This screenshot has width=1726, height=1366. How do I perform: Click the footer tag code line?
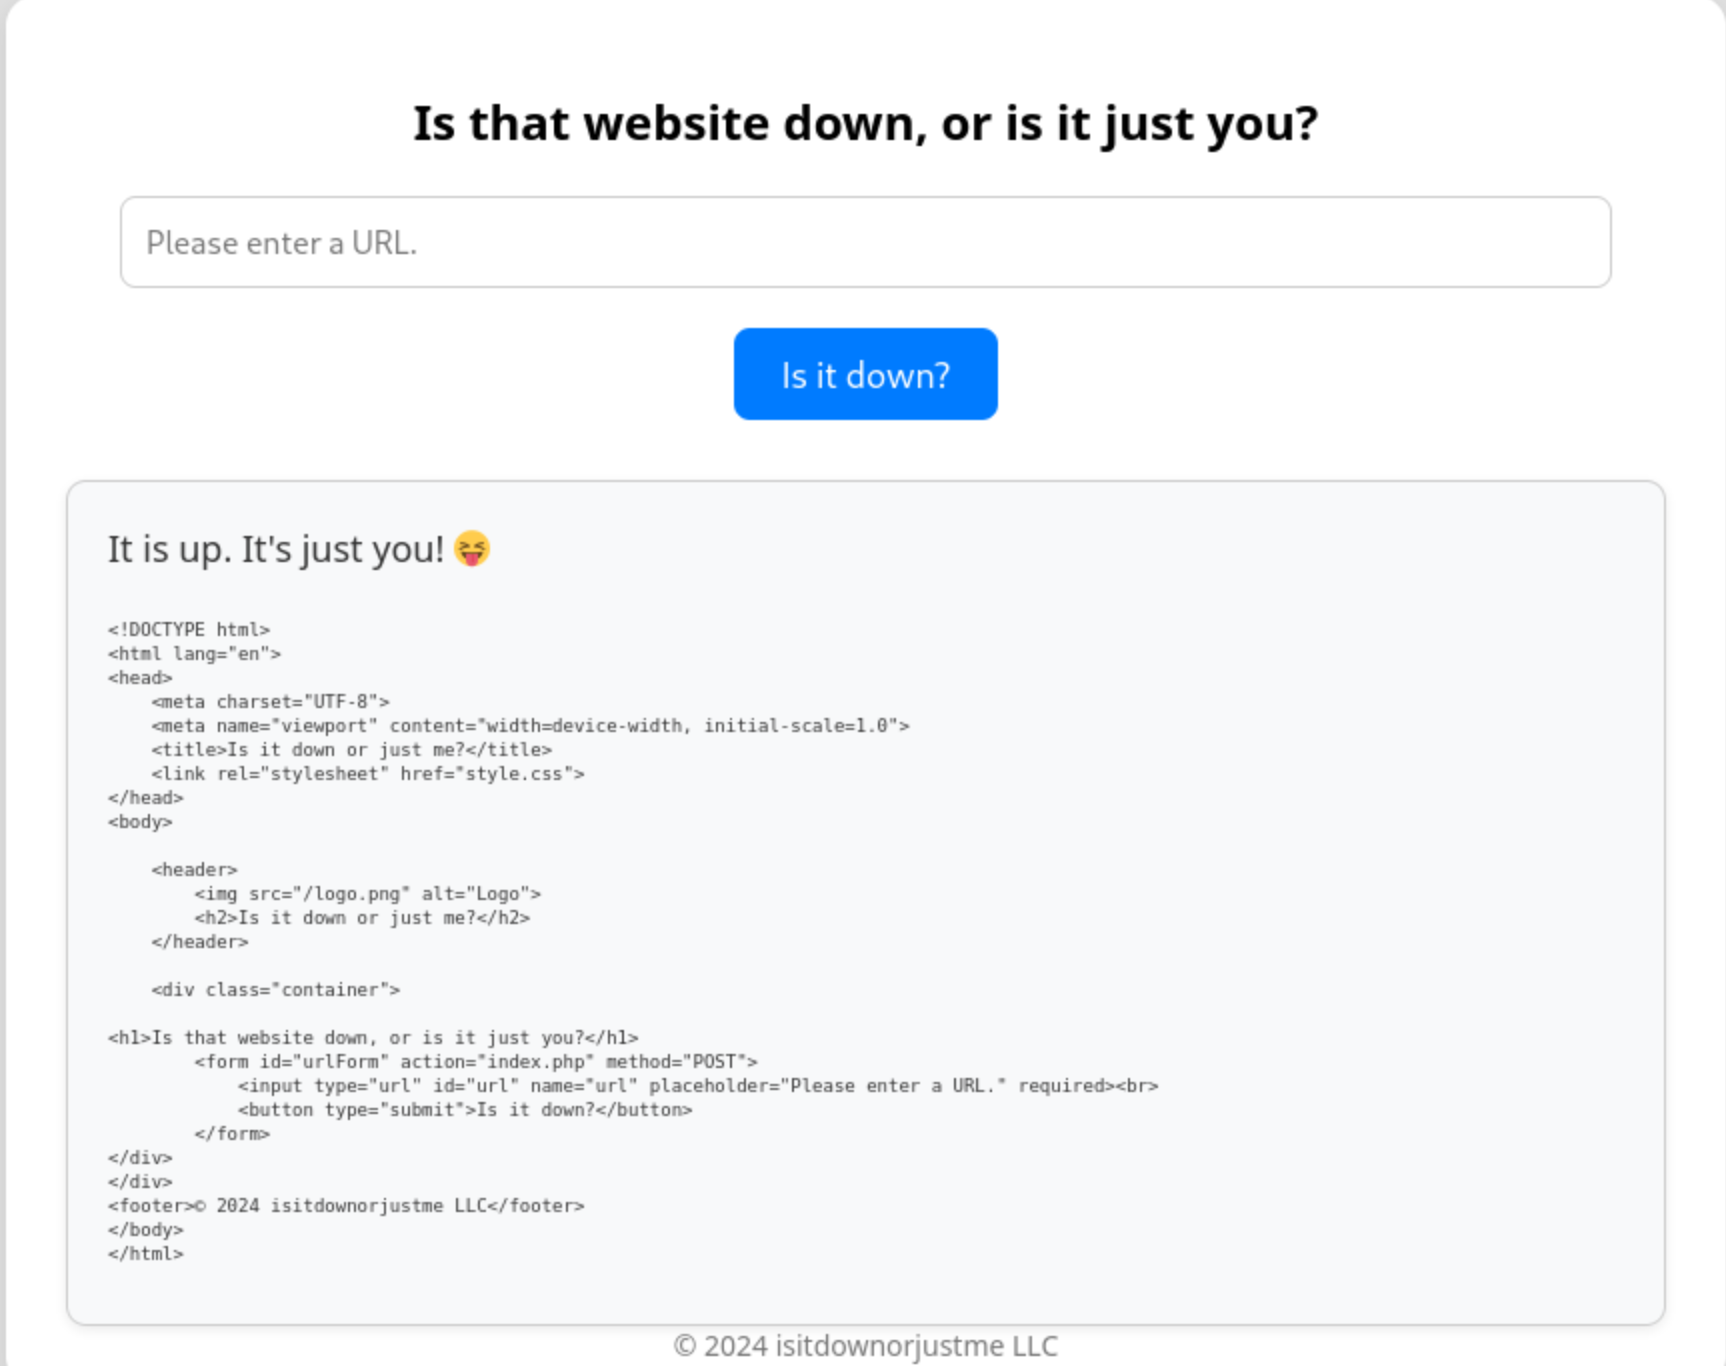346,1206
